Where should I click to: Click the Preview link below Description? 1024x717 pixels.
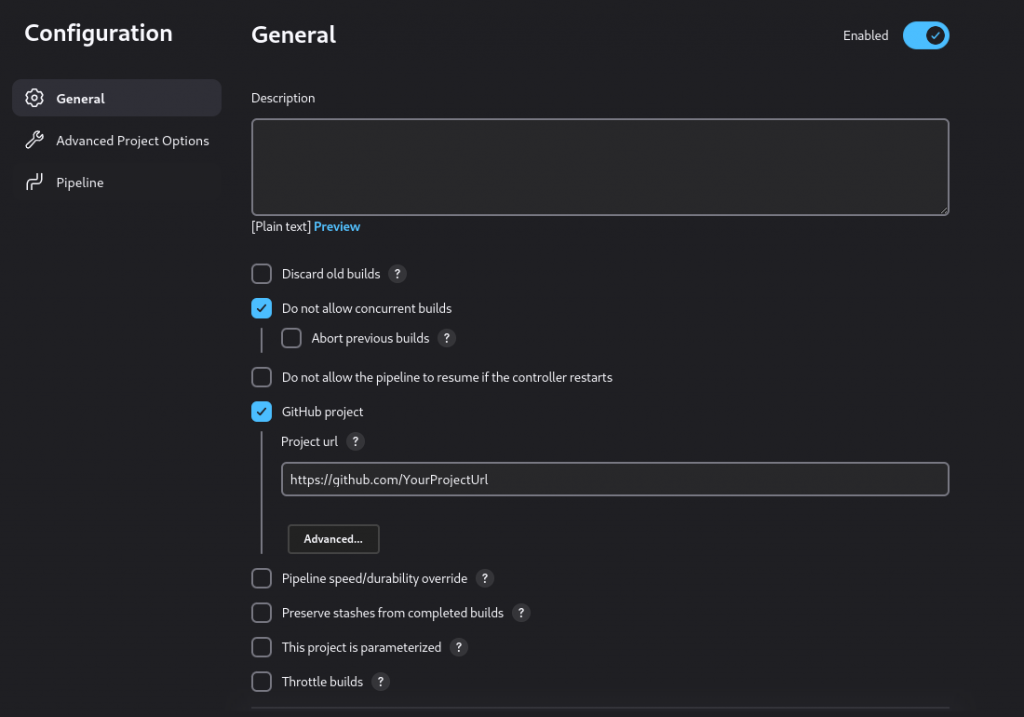[337, 226]
